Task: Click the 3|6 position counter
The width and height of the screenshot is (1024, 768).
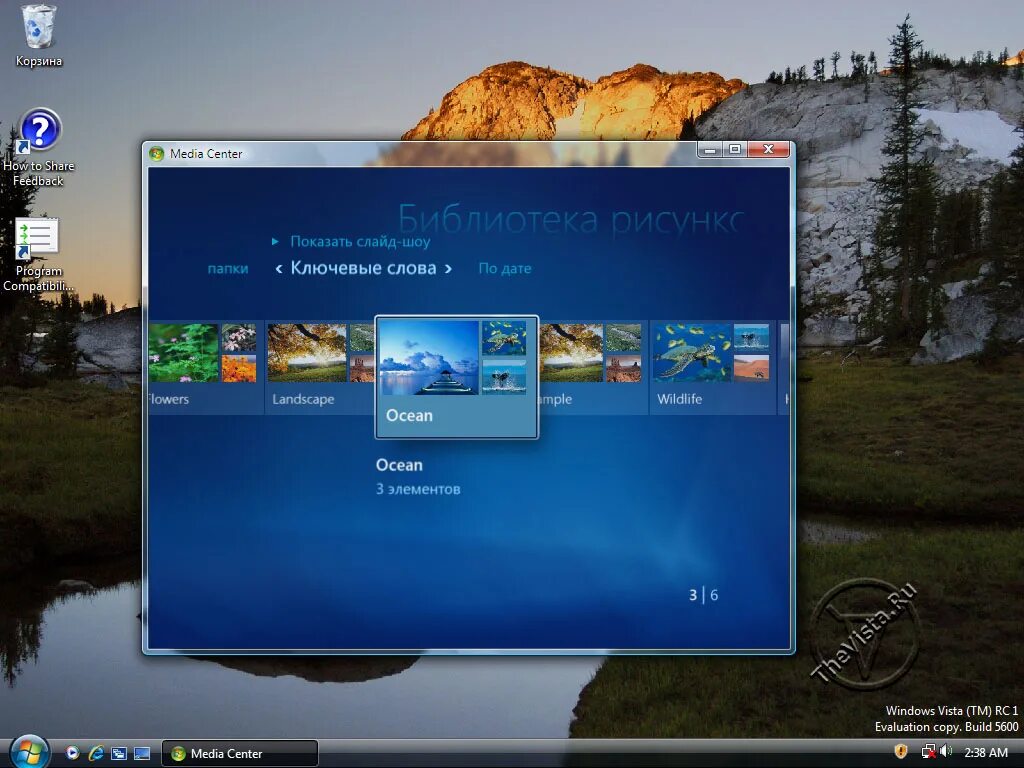Action: 703,595
